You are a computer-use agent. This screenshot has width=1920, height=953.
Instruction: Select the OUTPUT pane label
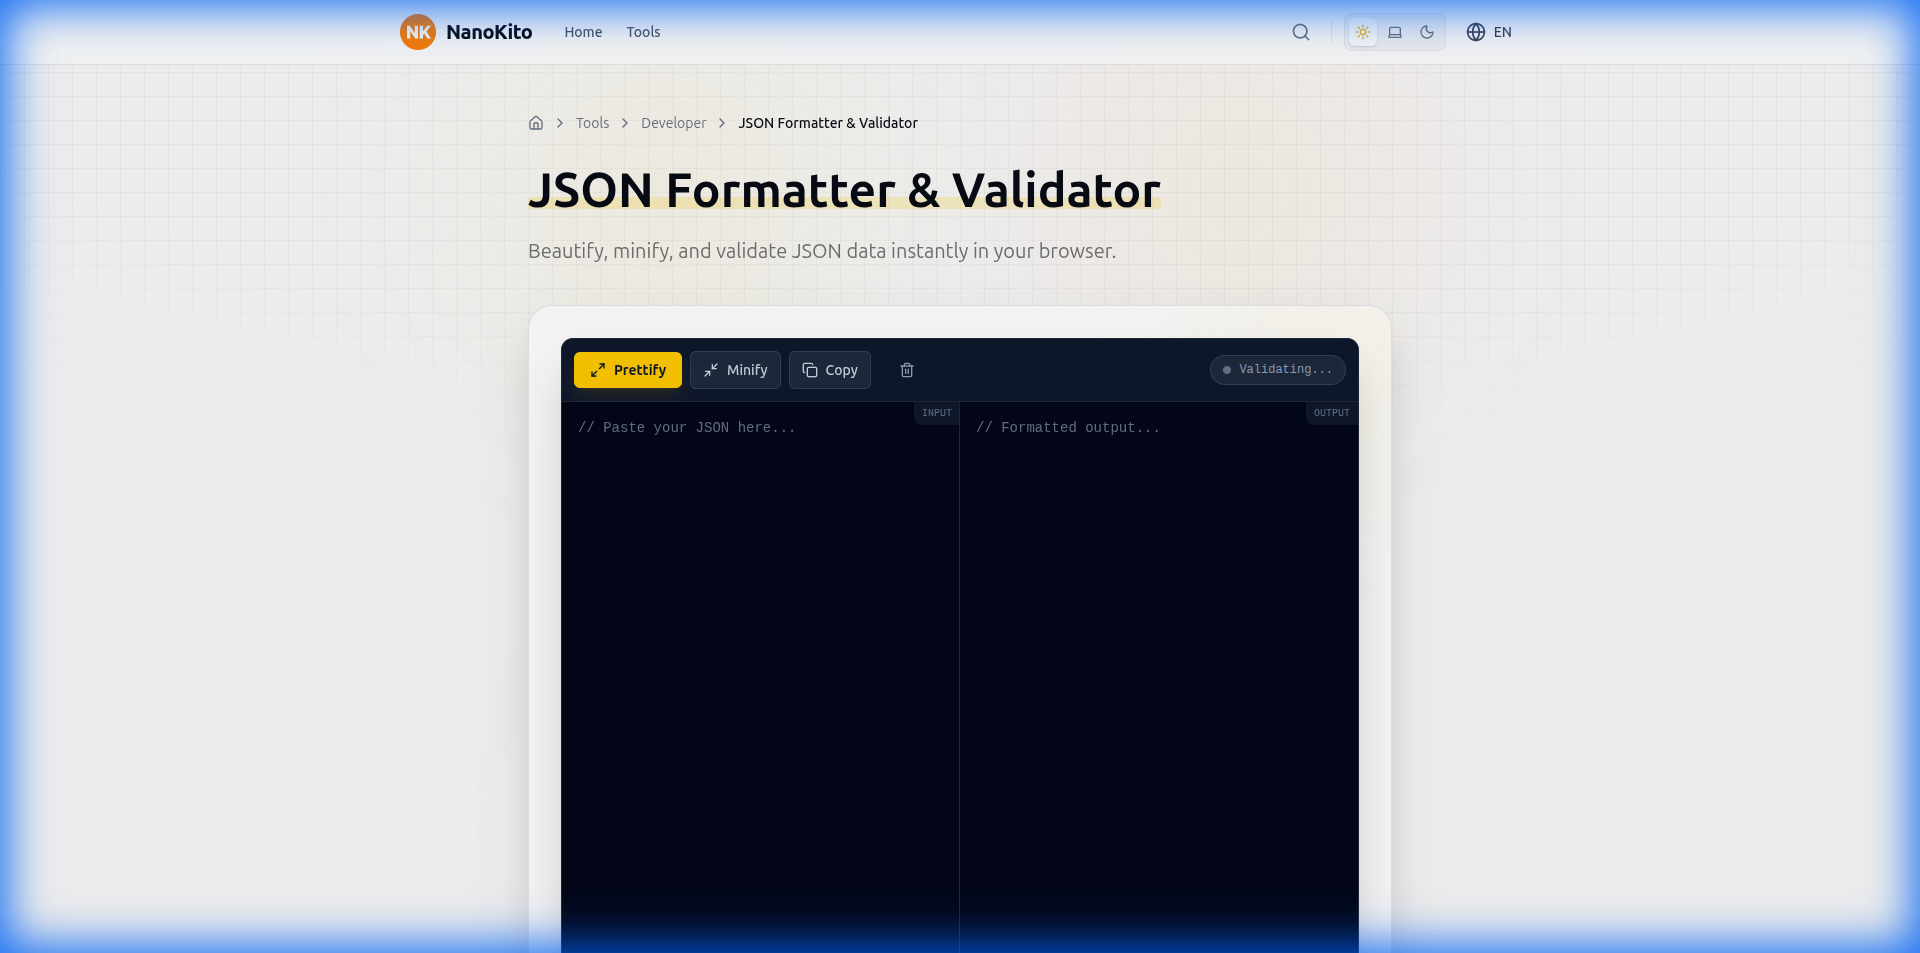(1330, 413)
